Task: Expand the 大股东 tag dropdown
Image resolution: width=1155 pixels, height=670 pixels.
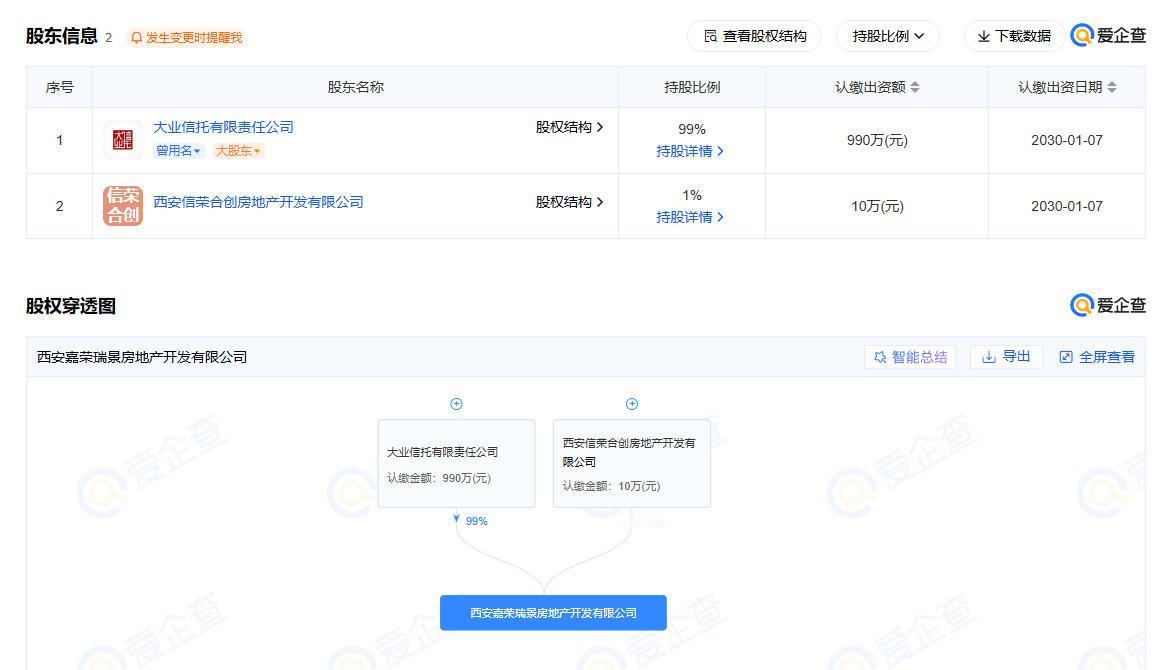Action: [x=237, y=151]
